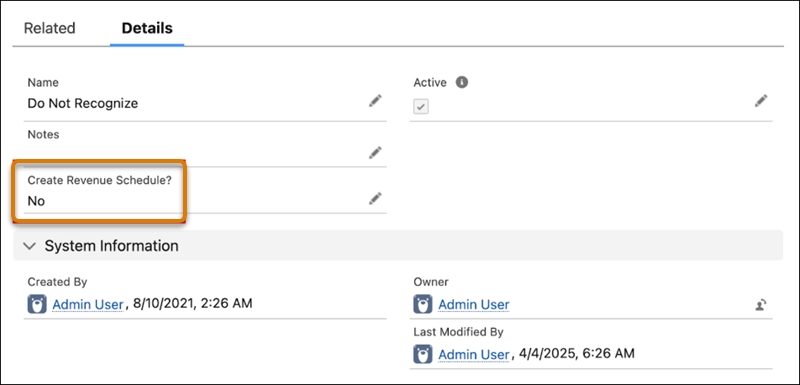The height and width of the screenshot is (385, 800).
Task: Click the 'Do Not Recognize' name value
Action: point(83,104)
